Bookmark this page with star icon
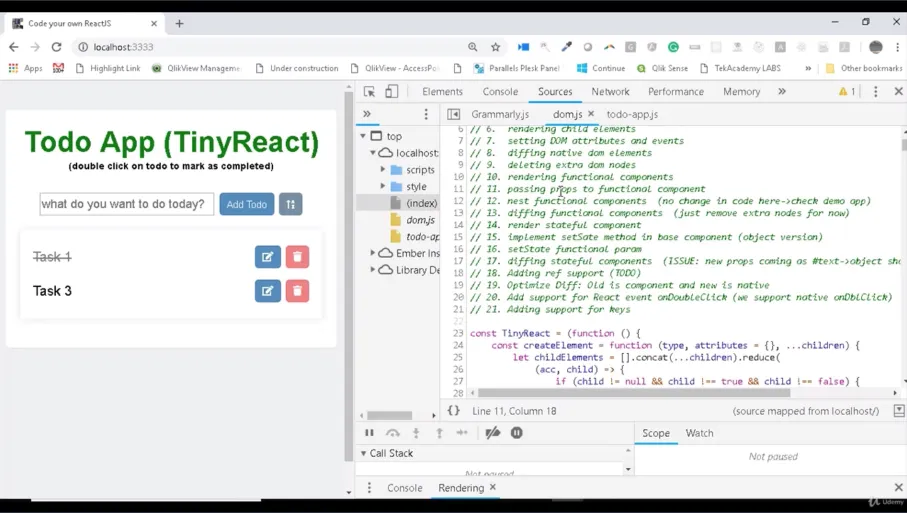This screenshot has height=513, width=907. coord(495,47)
